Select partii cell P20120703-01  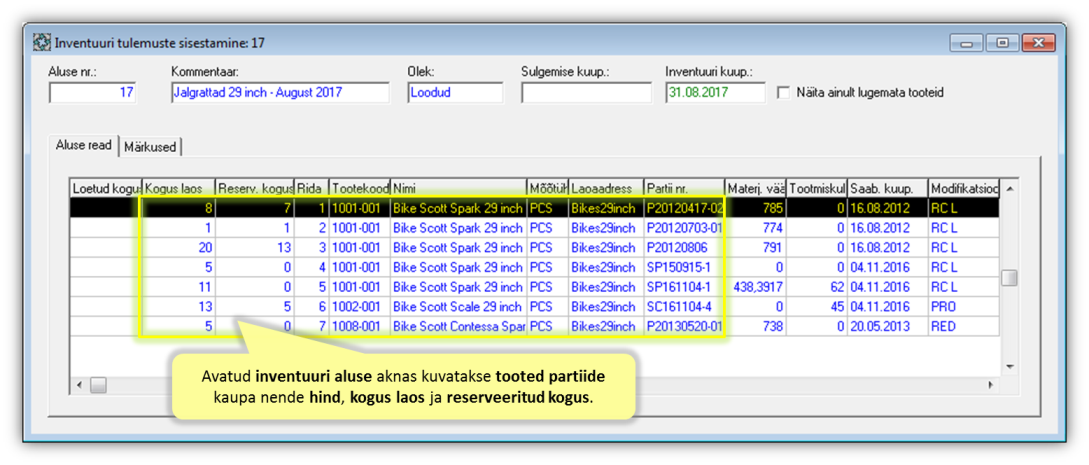point(684,227)
